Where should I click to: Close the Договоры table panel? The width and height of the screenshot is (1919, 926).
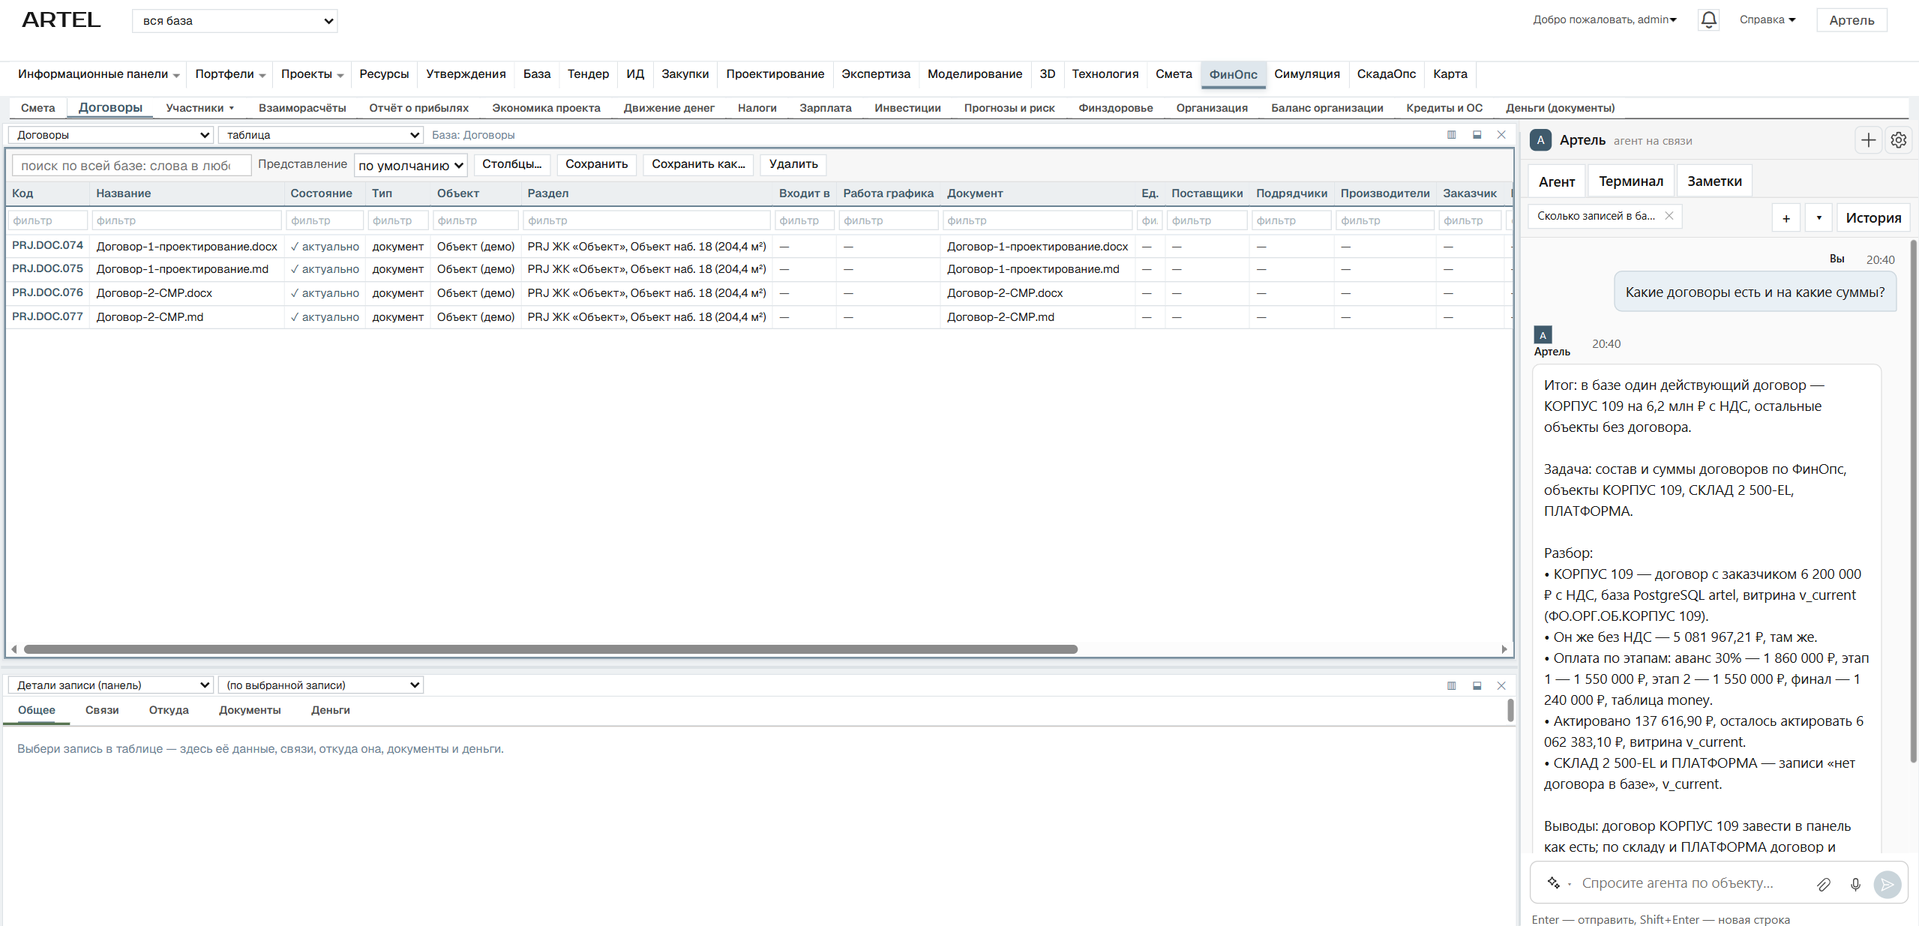[x=1501, y=135]
